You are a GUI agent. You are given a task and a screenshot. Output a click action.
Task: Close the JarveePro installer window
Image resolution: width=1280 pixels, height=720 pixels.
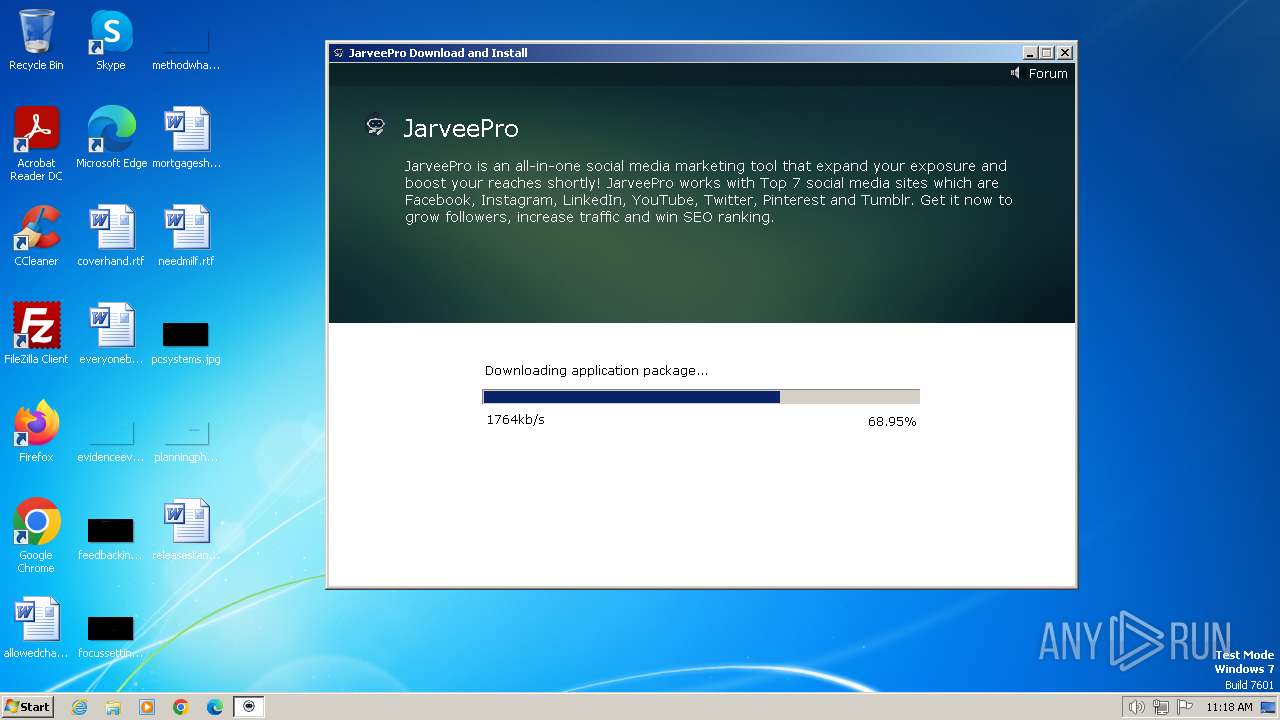pyautogui.click(x=1065, y=53)
